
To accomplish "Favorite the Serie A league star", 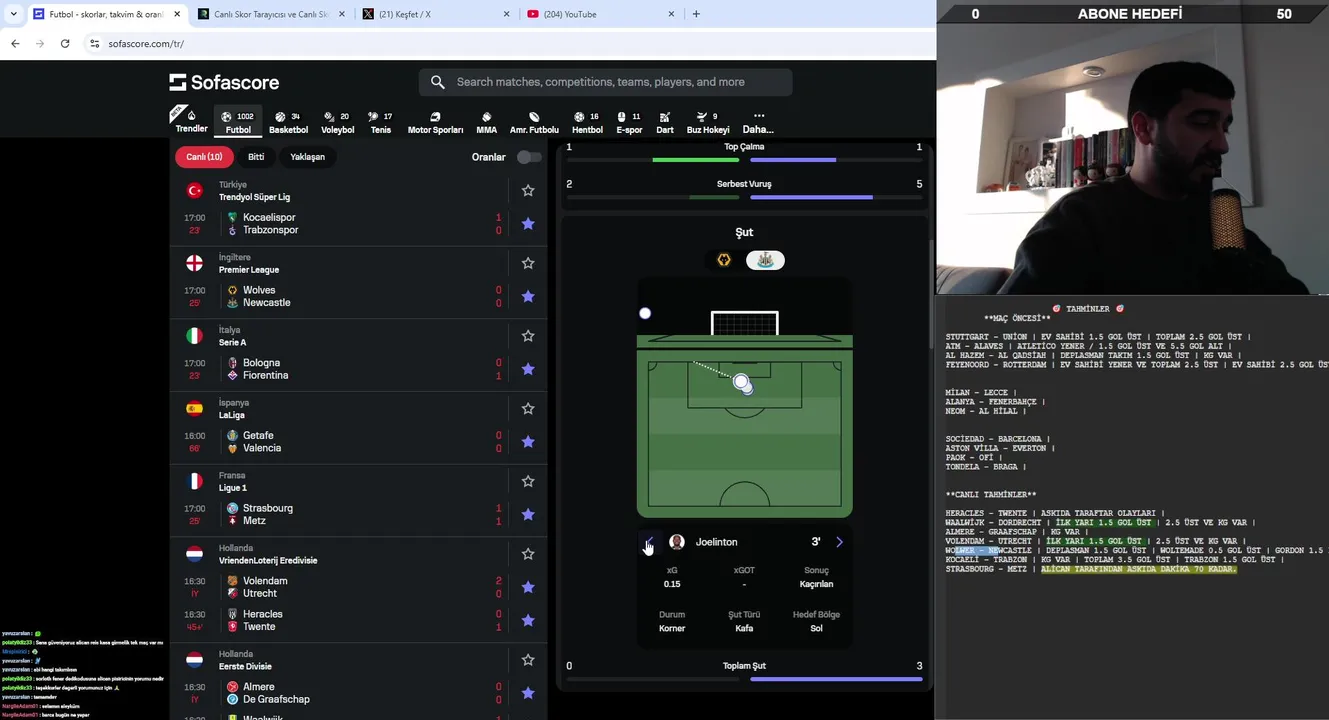I will (528, 336).
